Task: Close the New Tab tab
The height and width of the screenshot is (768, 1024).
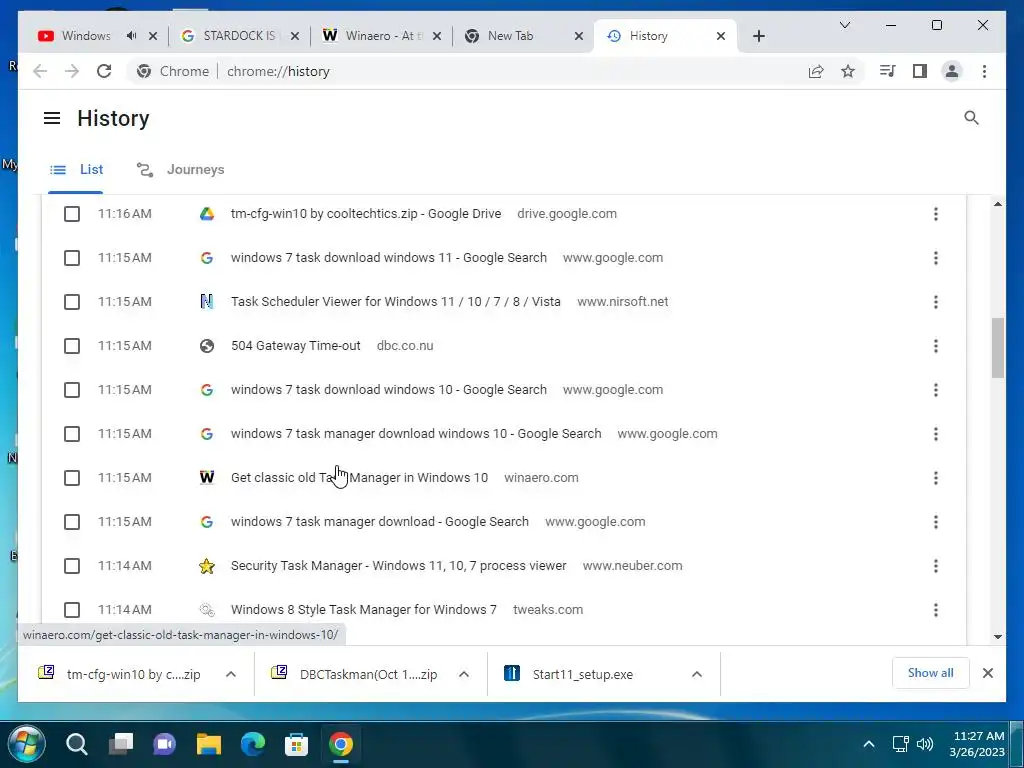Action: click(x=579, y=36)
